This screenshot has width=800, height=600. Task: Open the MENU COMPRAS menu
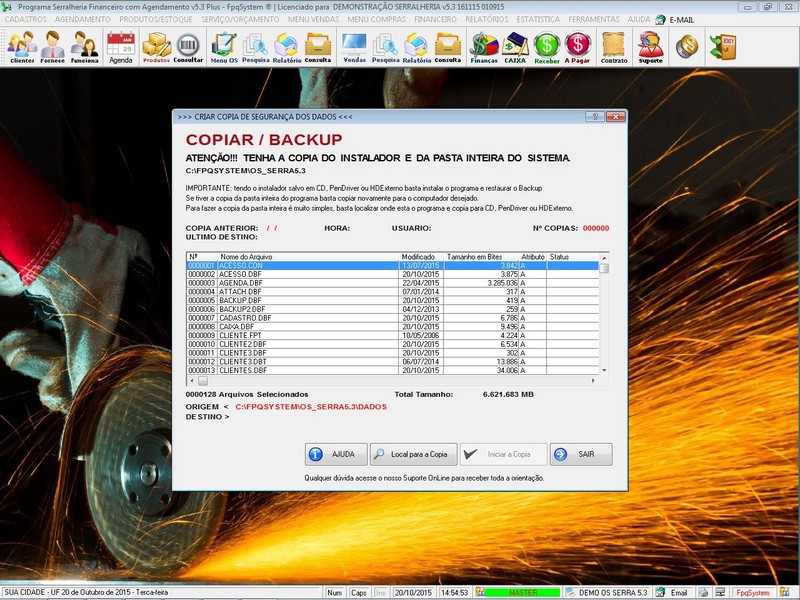377,19
